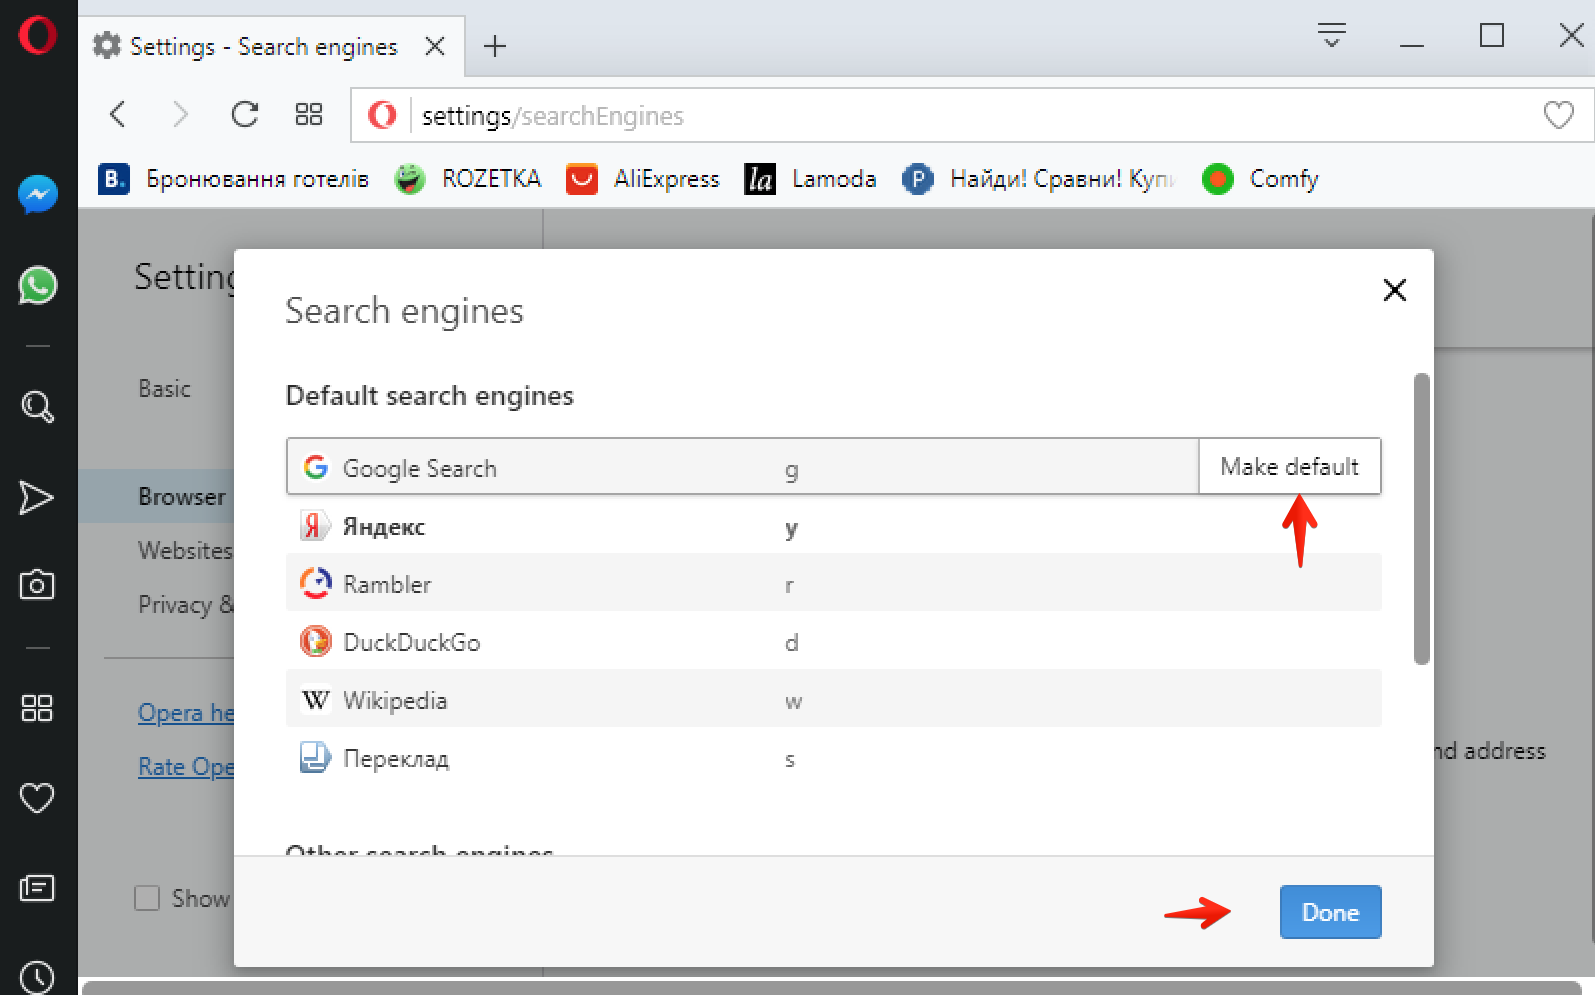Open Facebook Messenger in the sidebar
1595x995 pixels.
38,195
